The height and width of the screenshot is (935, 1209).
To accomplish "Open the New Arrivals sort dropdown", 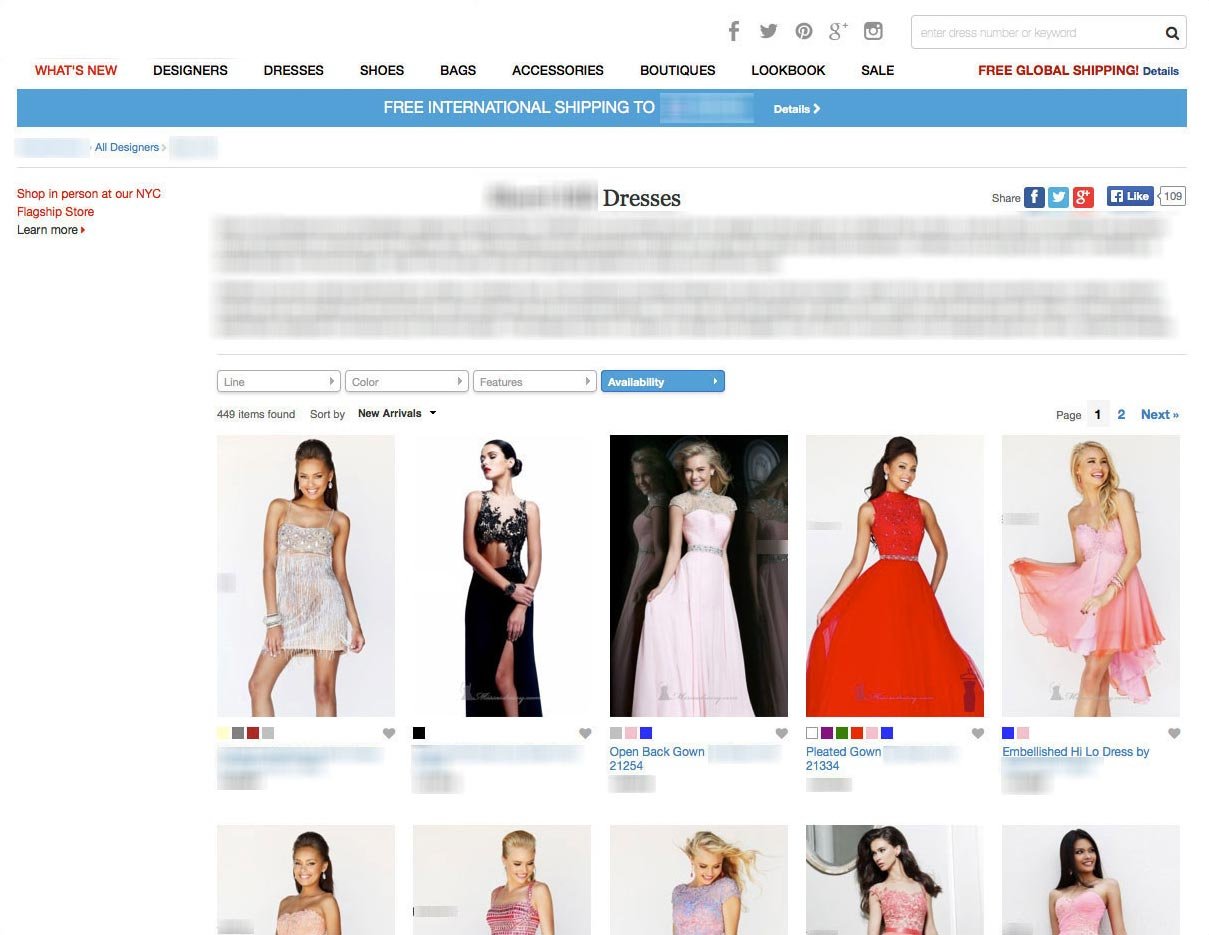I will (397, 413).
